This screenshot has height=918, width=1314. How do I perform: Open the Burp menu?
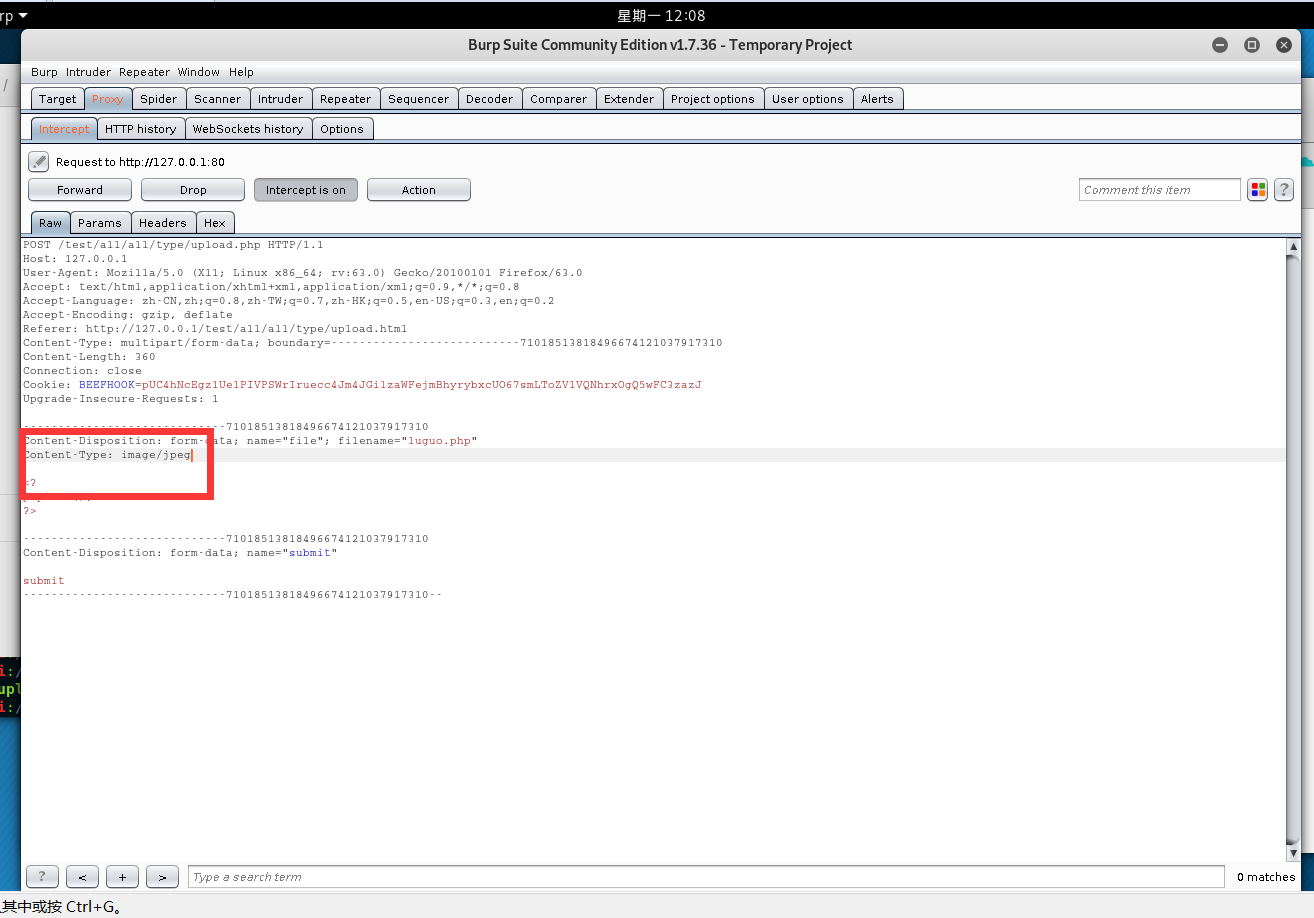pos(44,72)
